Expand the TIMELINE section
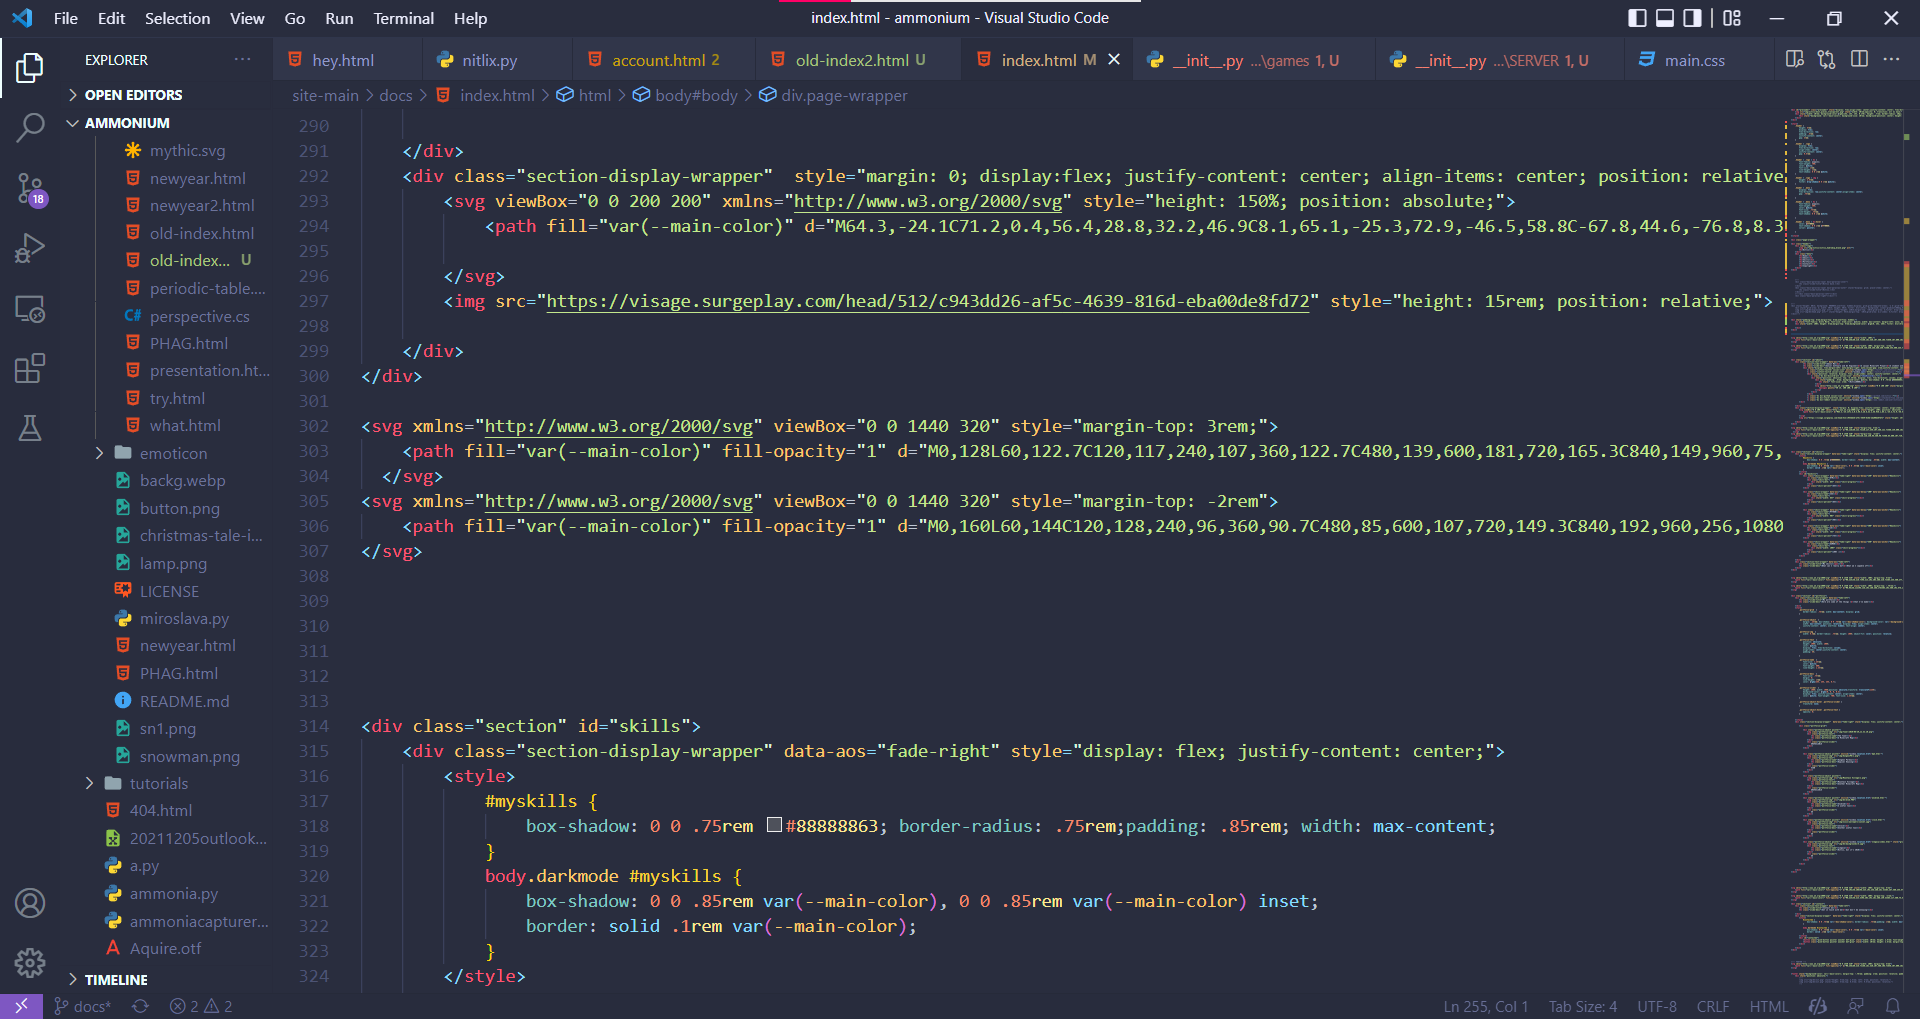This screenshot has height=1019, width=1920. pos(116,980)
